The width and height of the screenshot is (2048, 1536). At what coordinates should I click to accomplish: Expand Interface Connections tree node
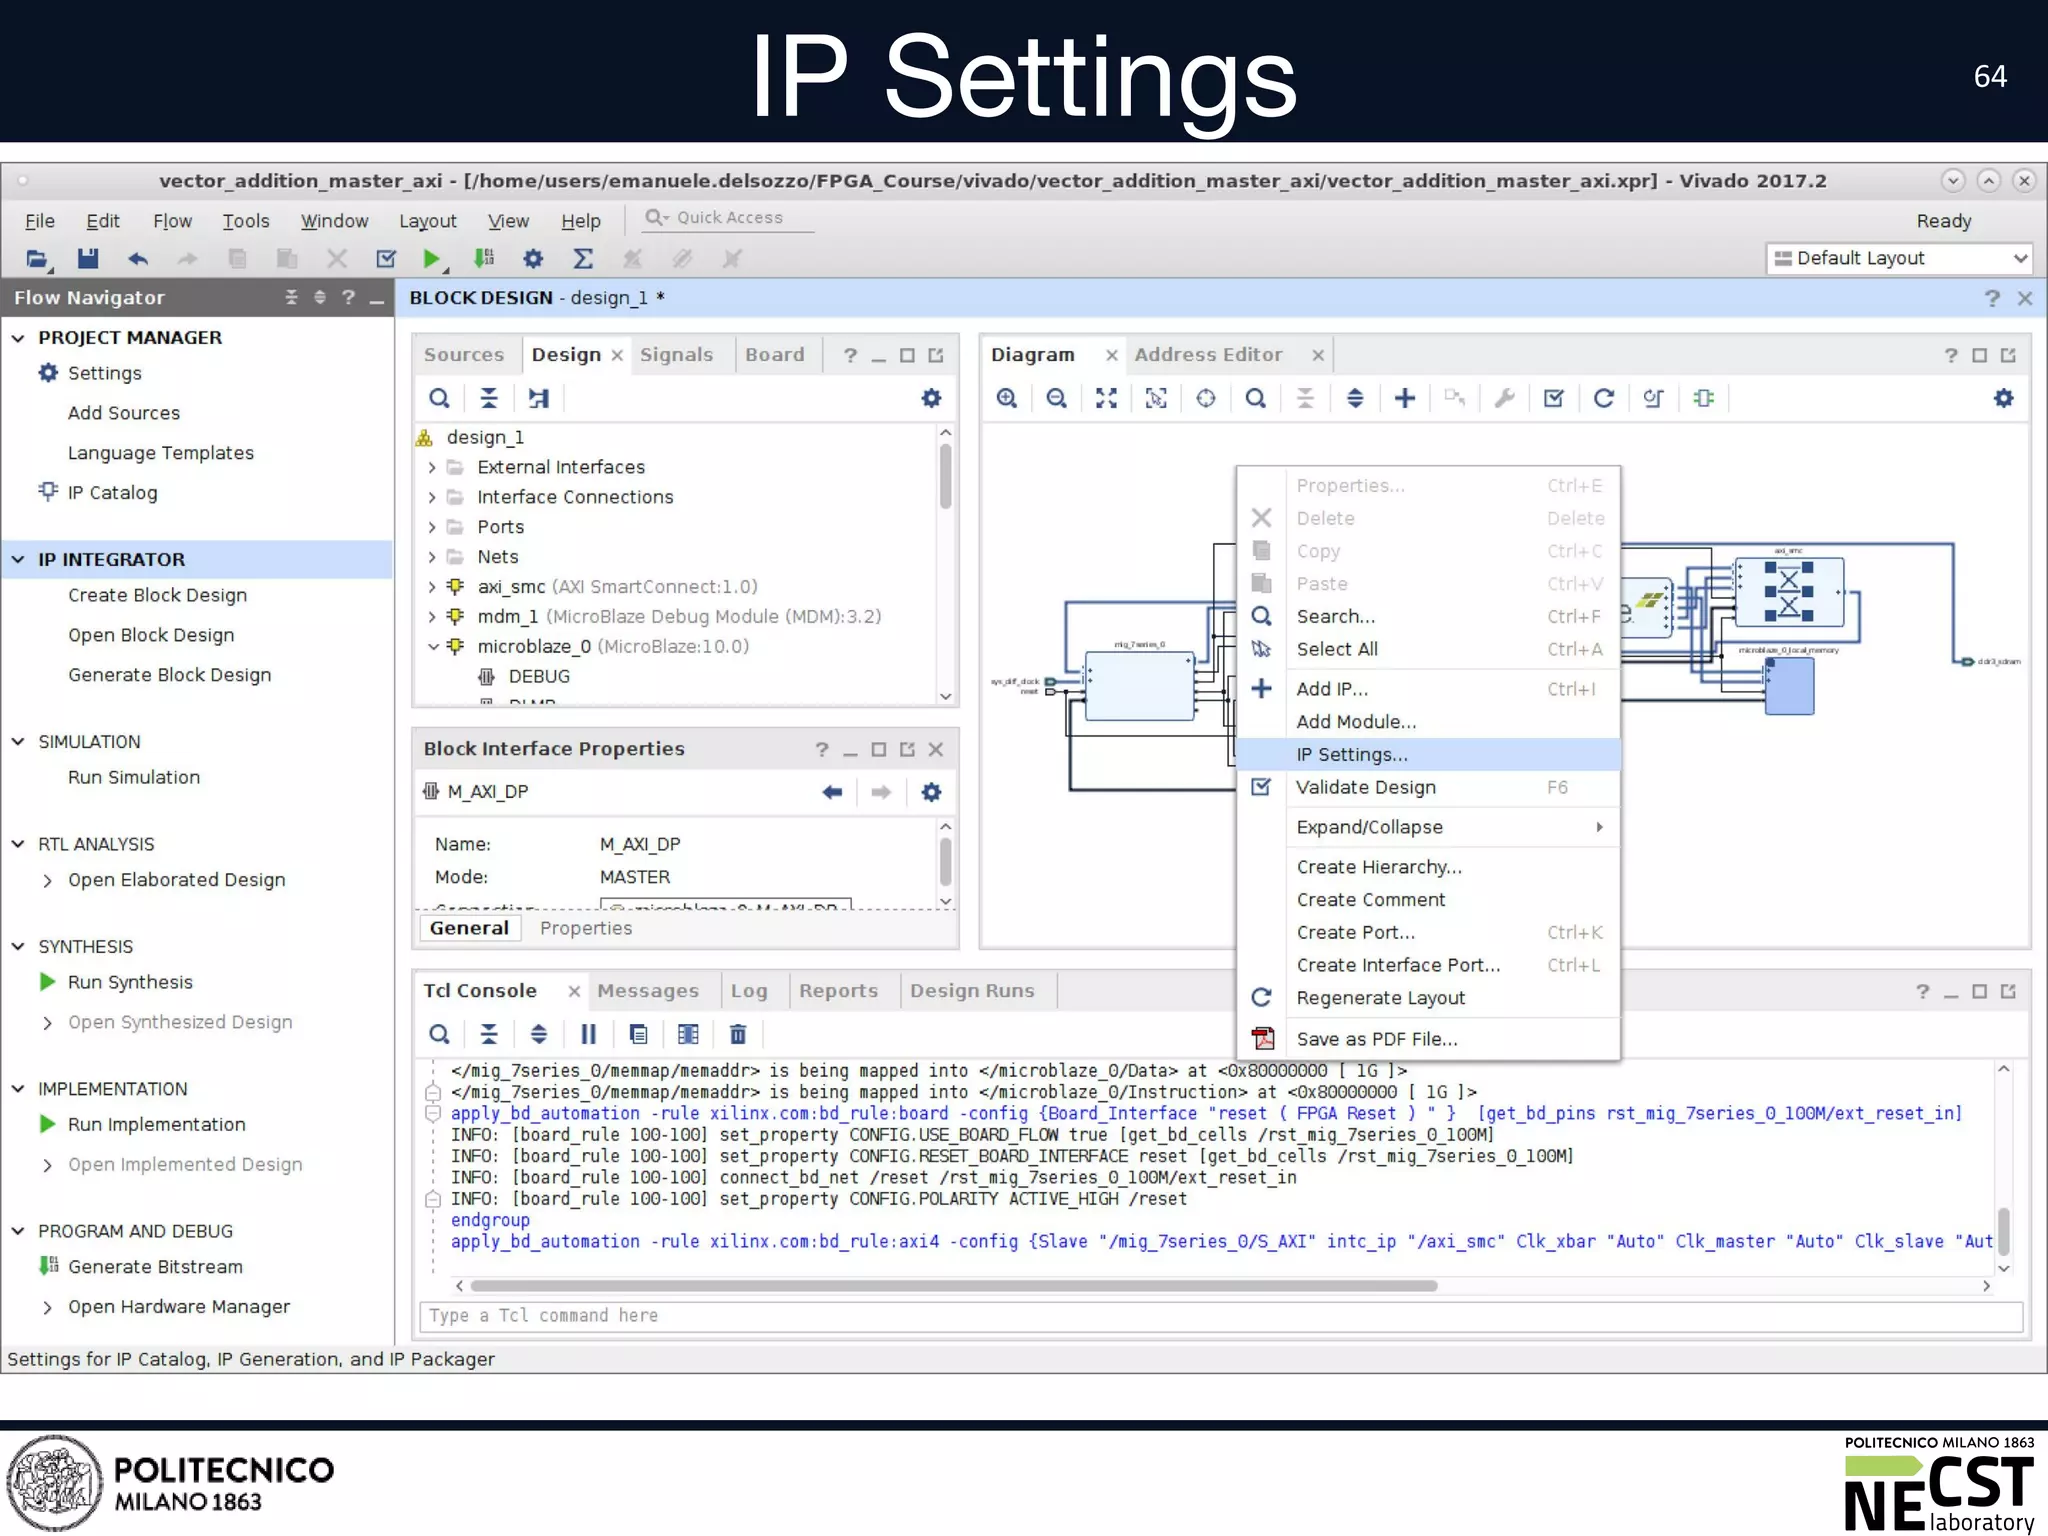(x=432, y=498)
